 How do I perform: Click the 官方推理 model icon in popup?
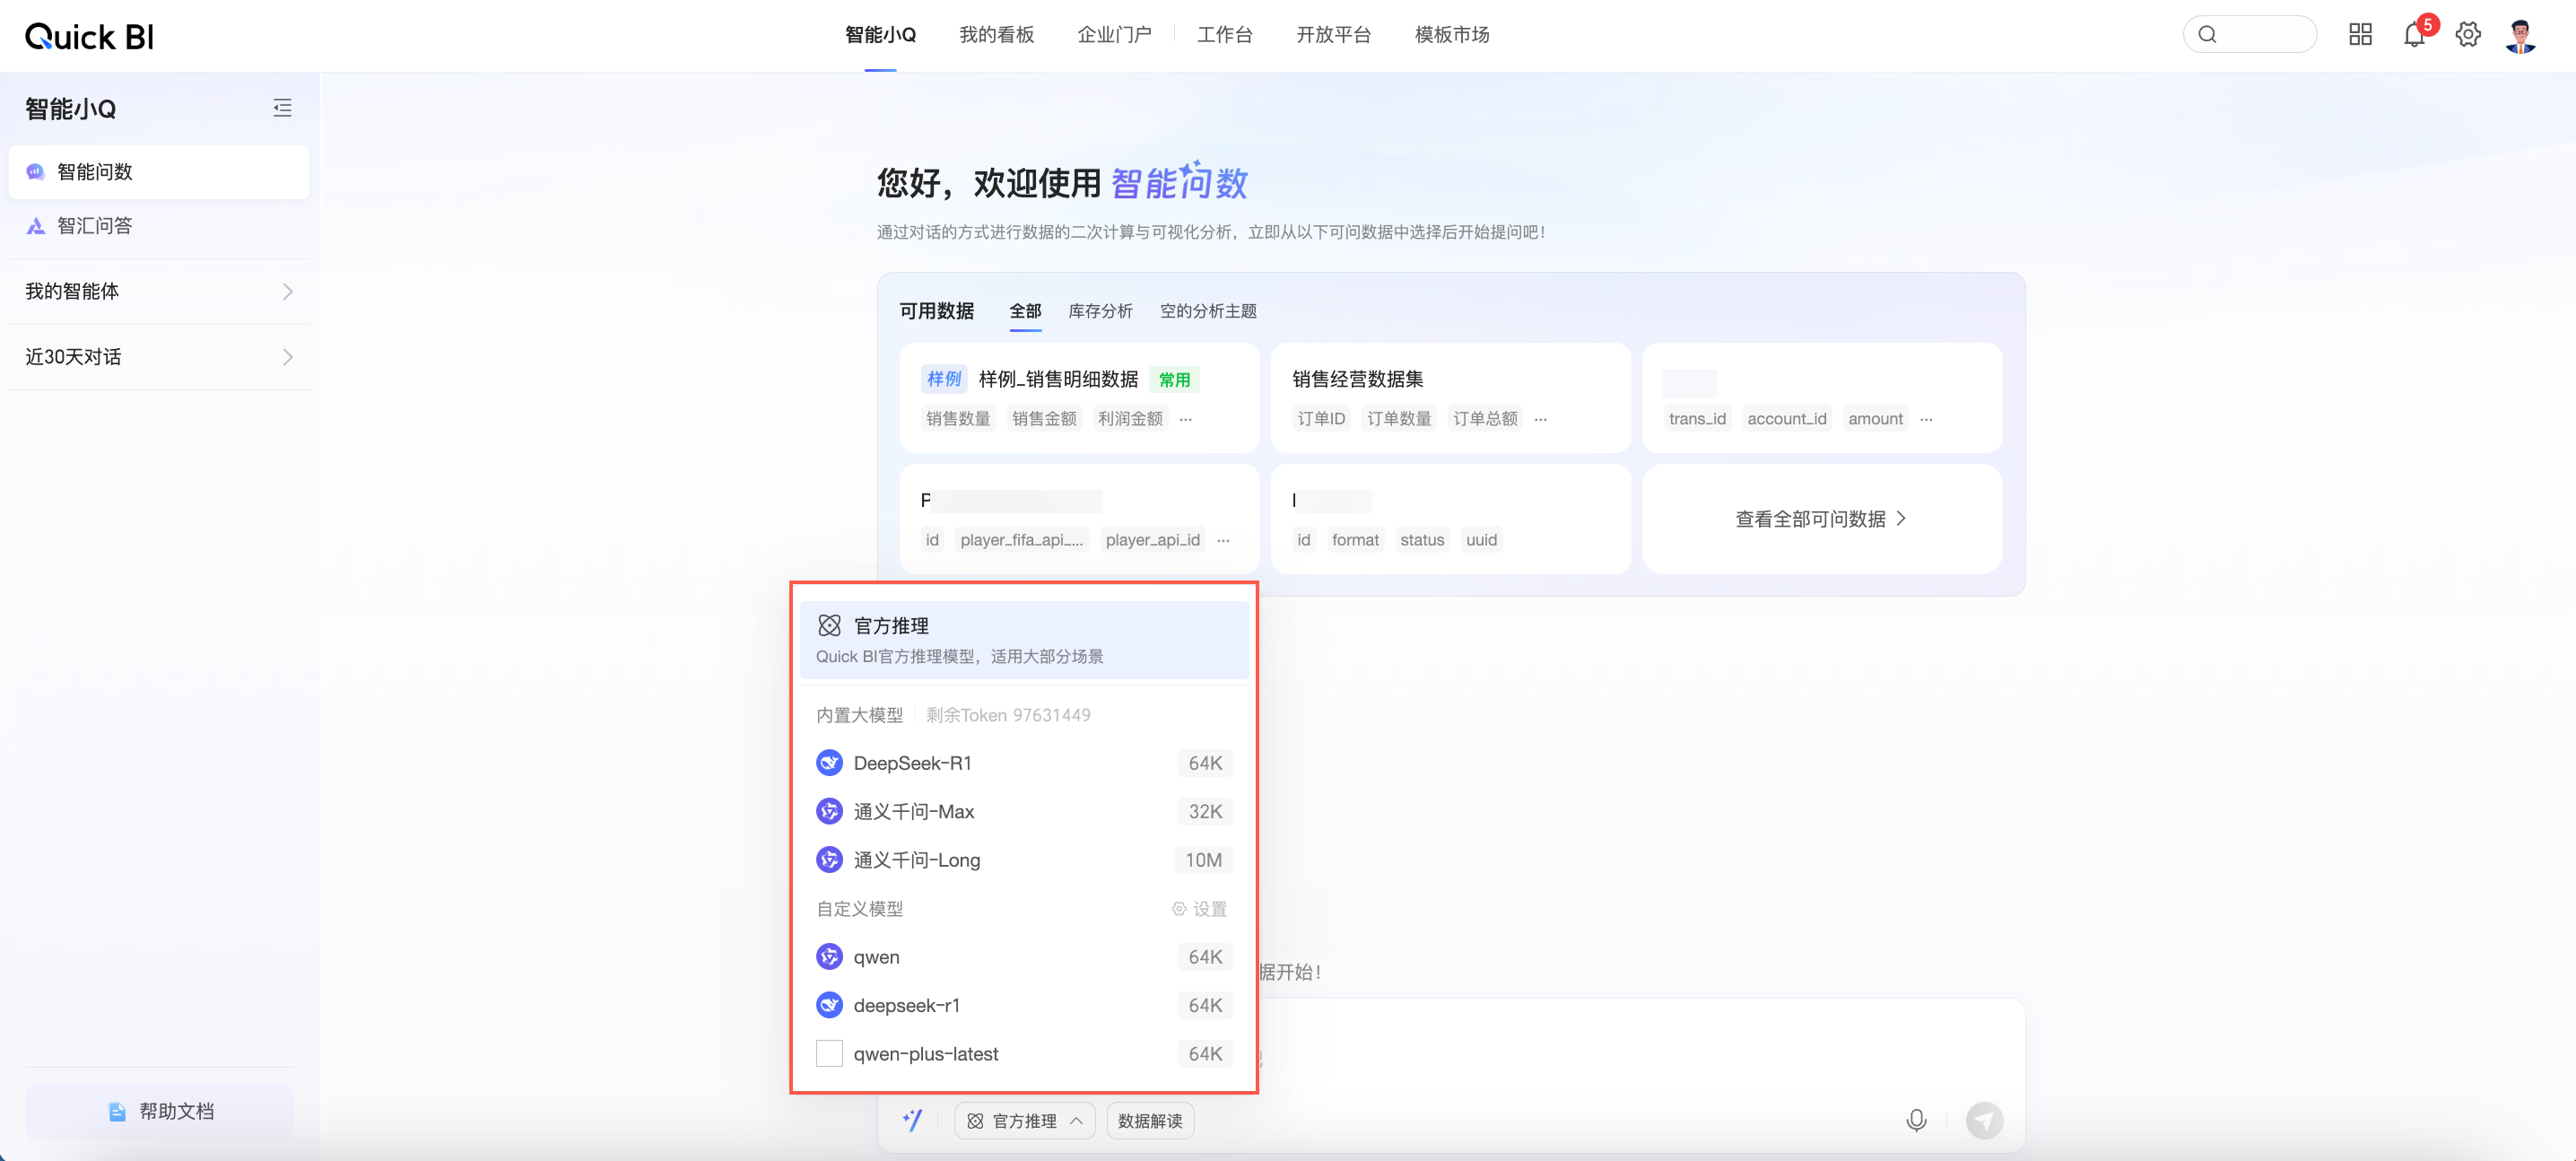(x=829, y=626)
